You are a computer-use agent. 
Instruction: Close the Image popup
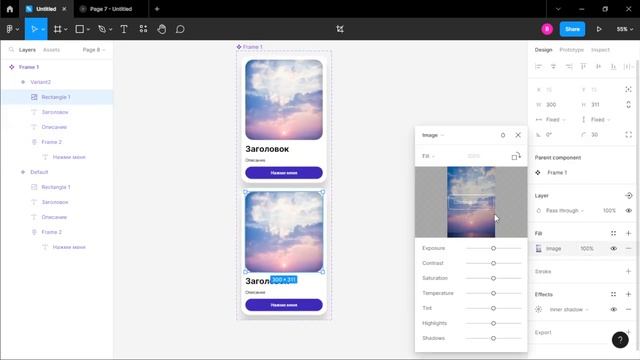518,135
